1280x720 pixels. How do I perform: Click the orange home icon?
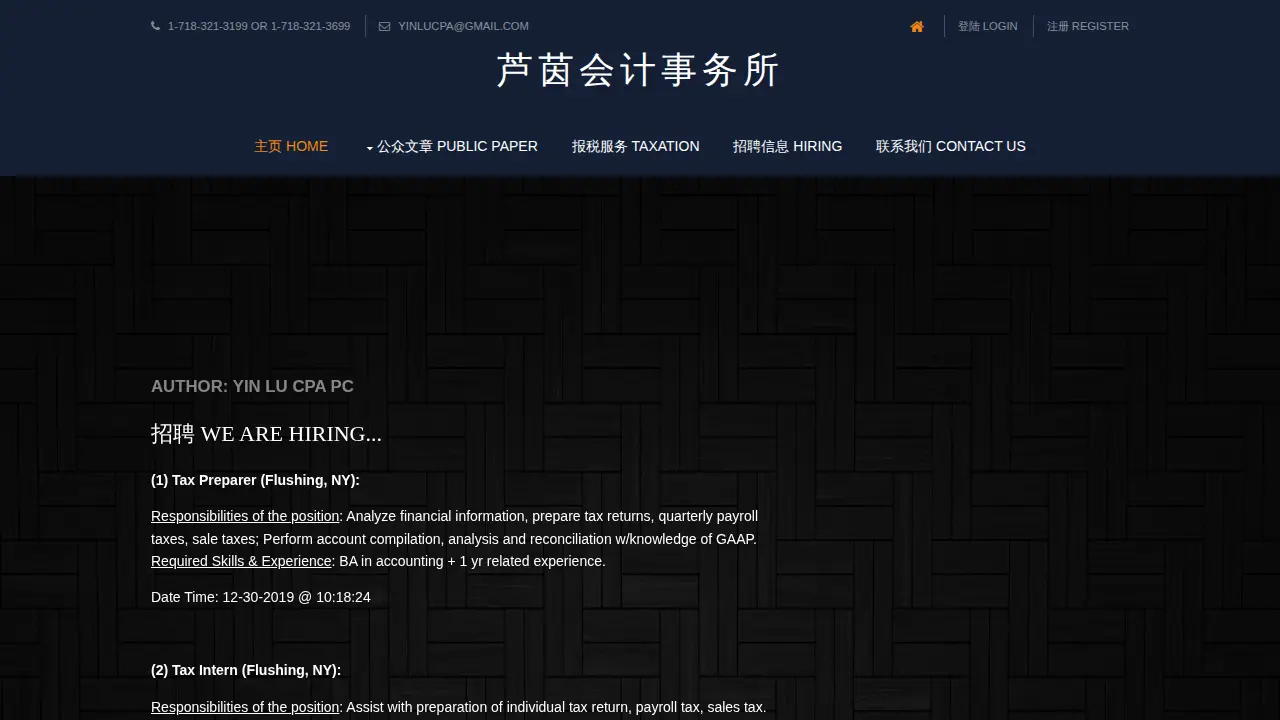pos(917,27)
